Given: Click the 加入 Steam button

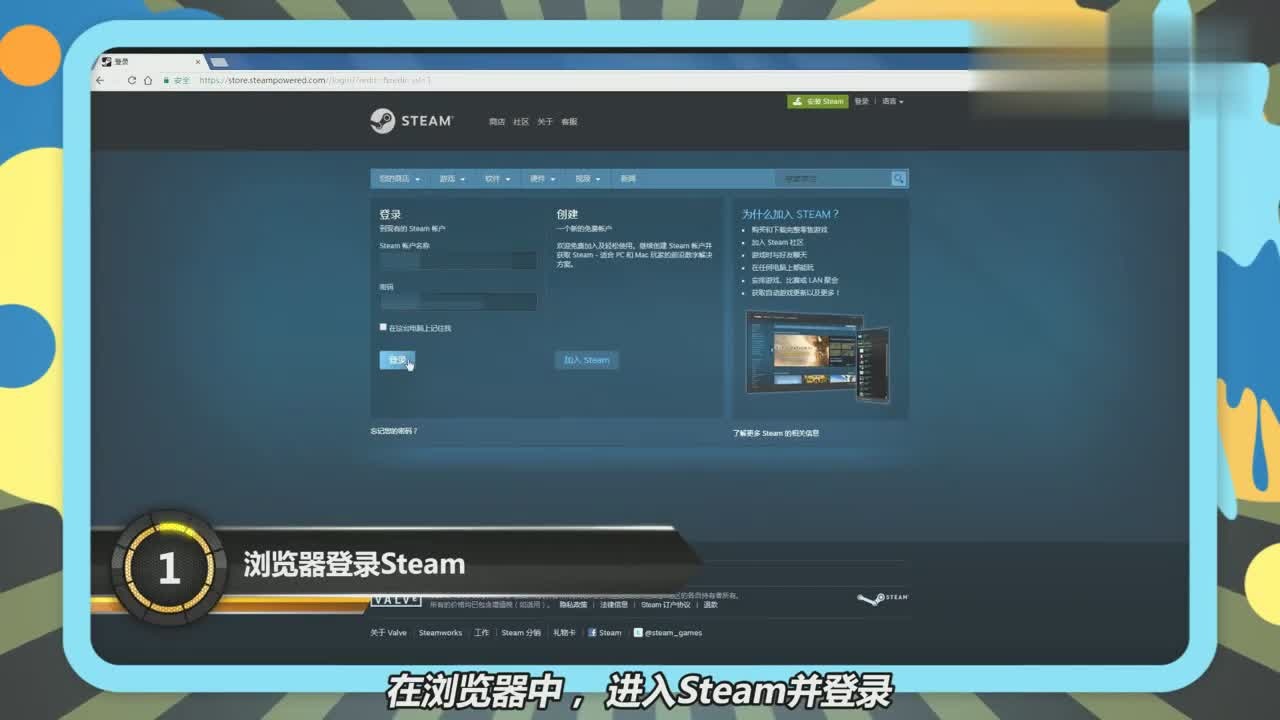Looking at the screenshot, I should pyautogui.click(x=587, y=360).
